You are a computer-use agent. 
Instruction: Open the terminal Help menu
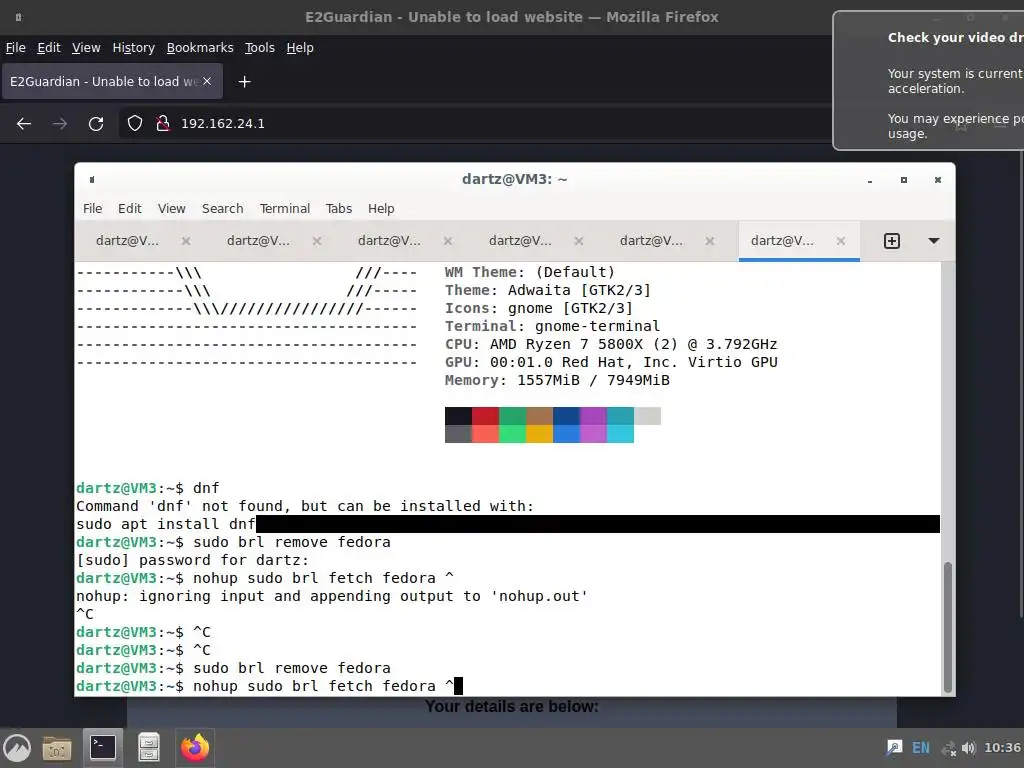tap(381, 208)
